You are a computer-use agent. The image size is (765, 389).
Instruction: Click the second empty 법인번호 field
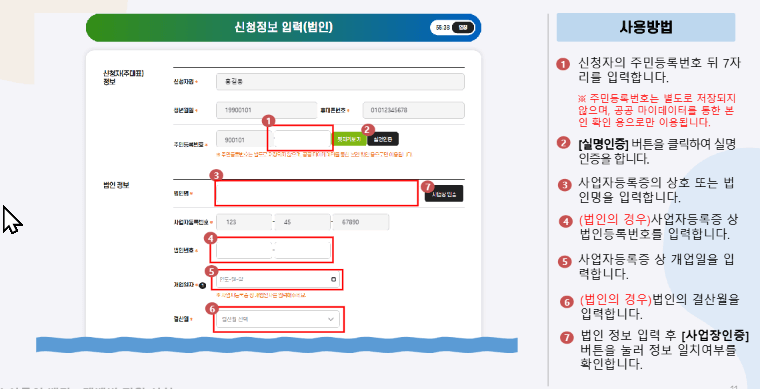302,250
